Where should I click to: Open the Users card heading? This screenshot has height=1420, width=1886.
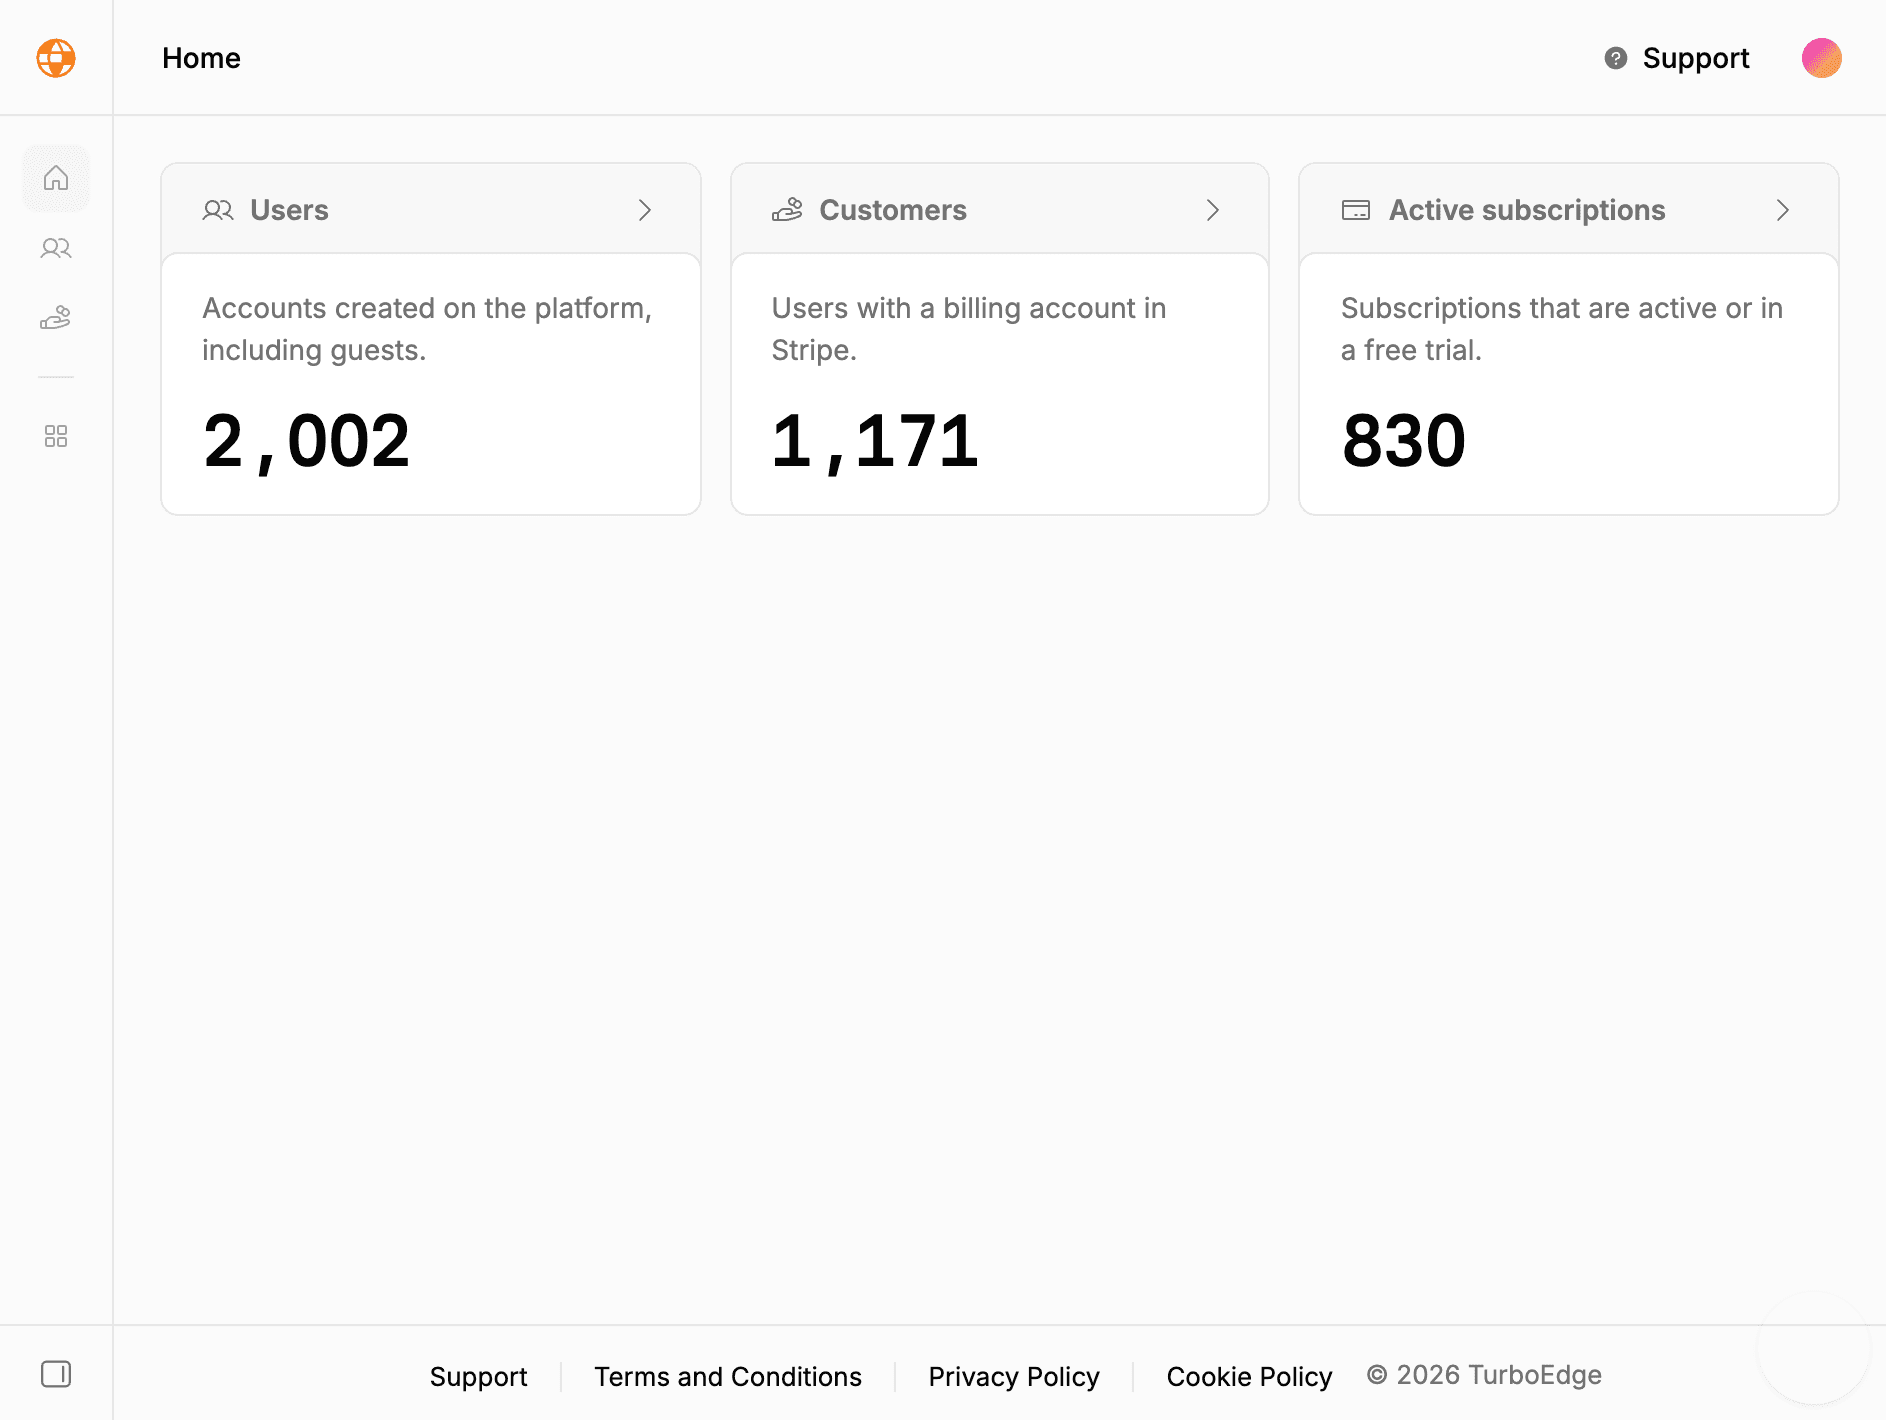coord(289,210)
